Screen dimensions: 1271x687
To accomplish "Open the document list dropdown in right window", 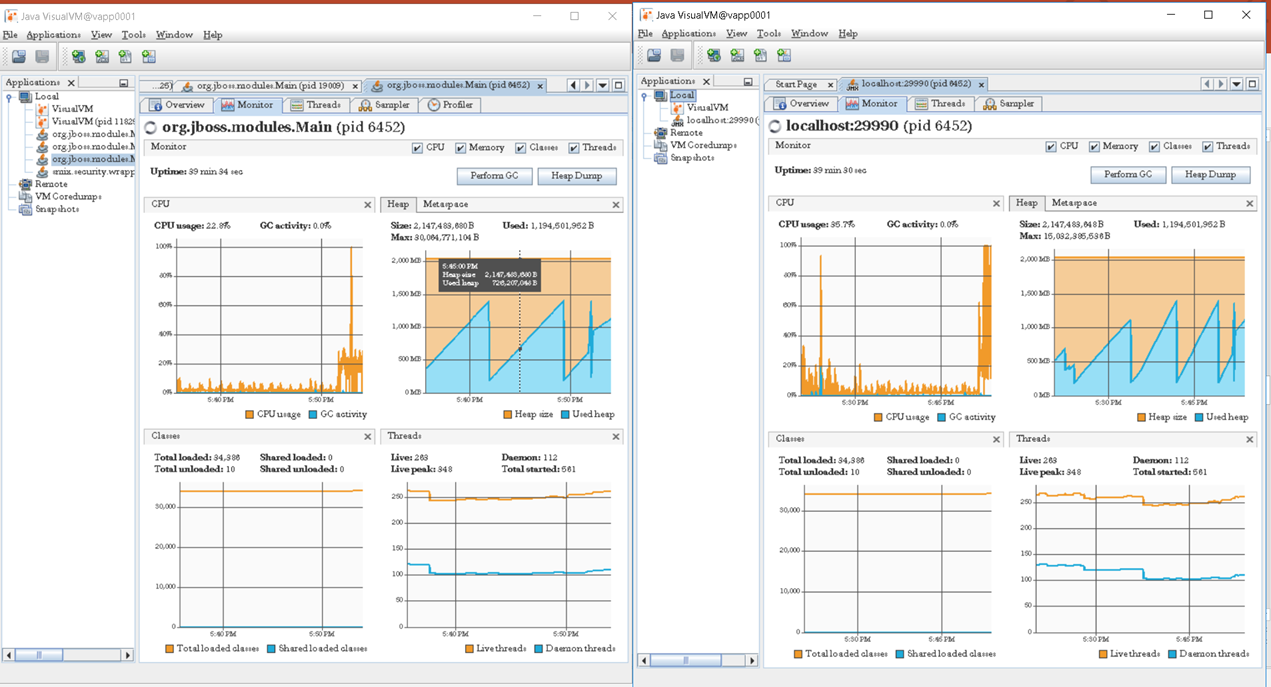I will click(1236, 84).
